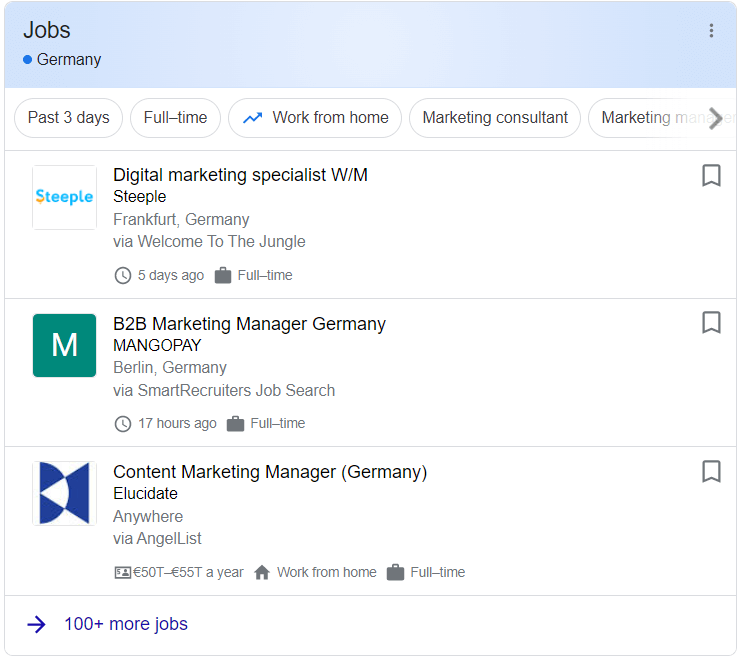The height and width of the screenshot is (658, 740).
Task: Click the blue location dot beside Germany
Action: (x=27, y=59)
